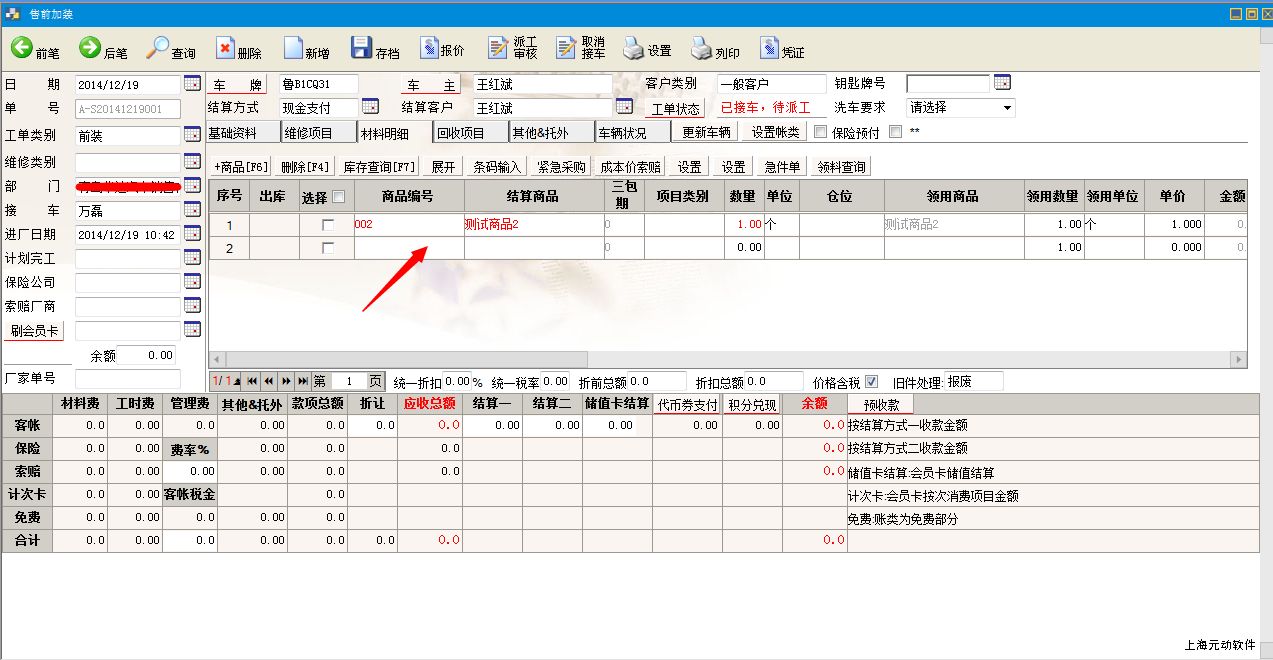Open the 报价 quotation icon
Image resolution: width=1273 pixels, height=660 pixels.
pos(429,48)
